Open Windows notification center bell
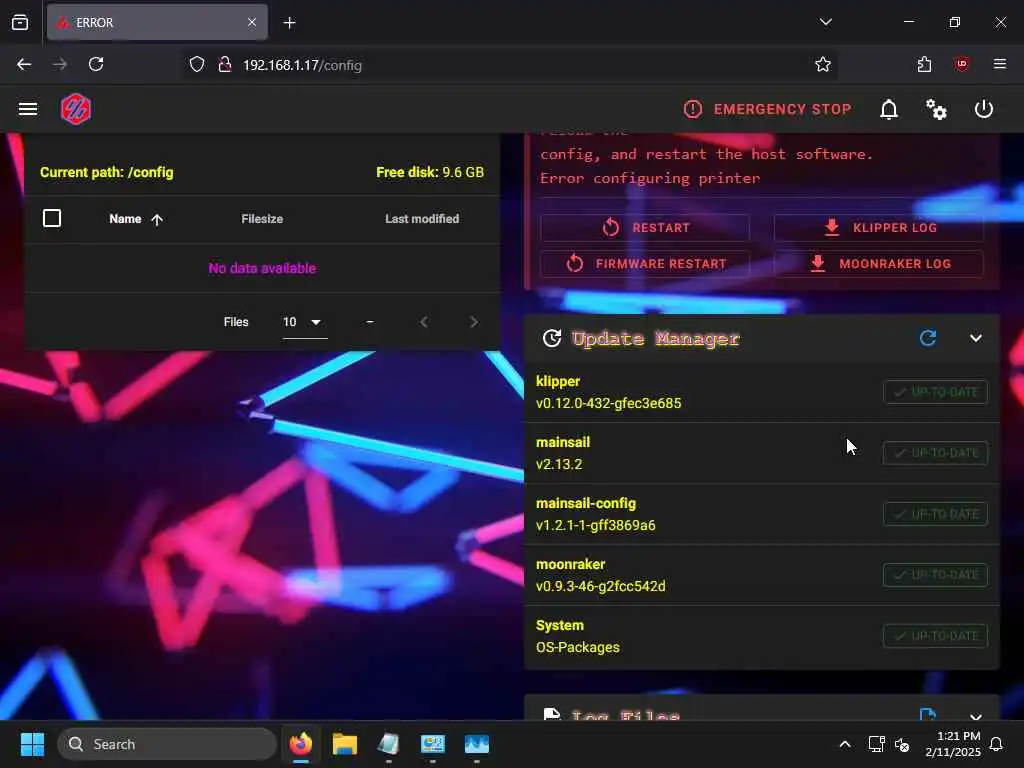The image size is (1024, 768). [997, 744]
